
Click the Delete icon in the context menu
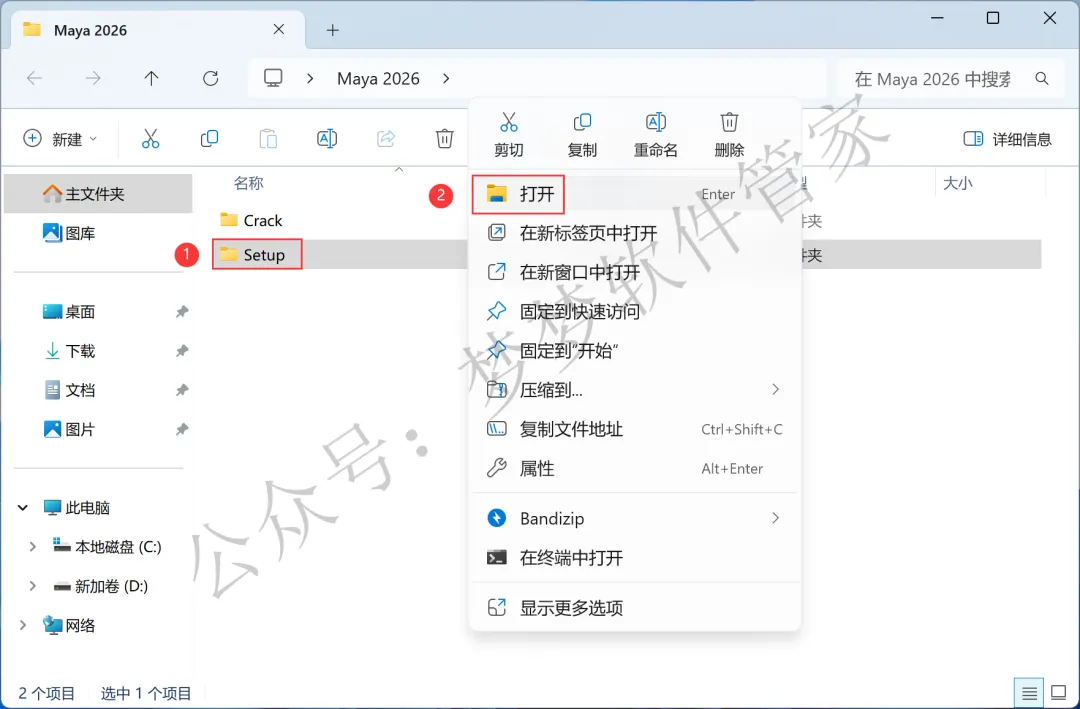click(729, 123)
